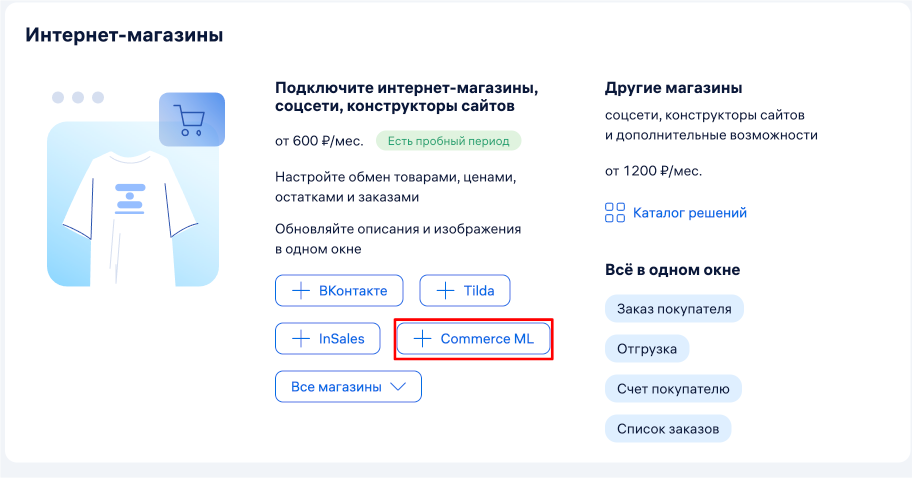
Task: Click the shopping cart icon in illustration
Action: [x=191, y=121]
